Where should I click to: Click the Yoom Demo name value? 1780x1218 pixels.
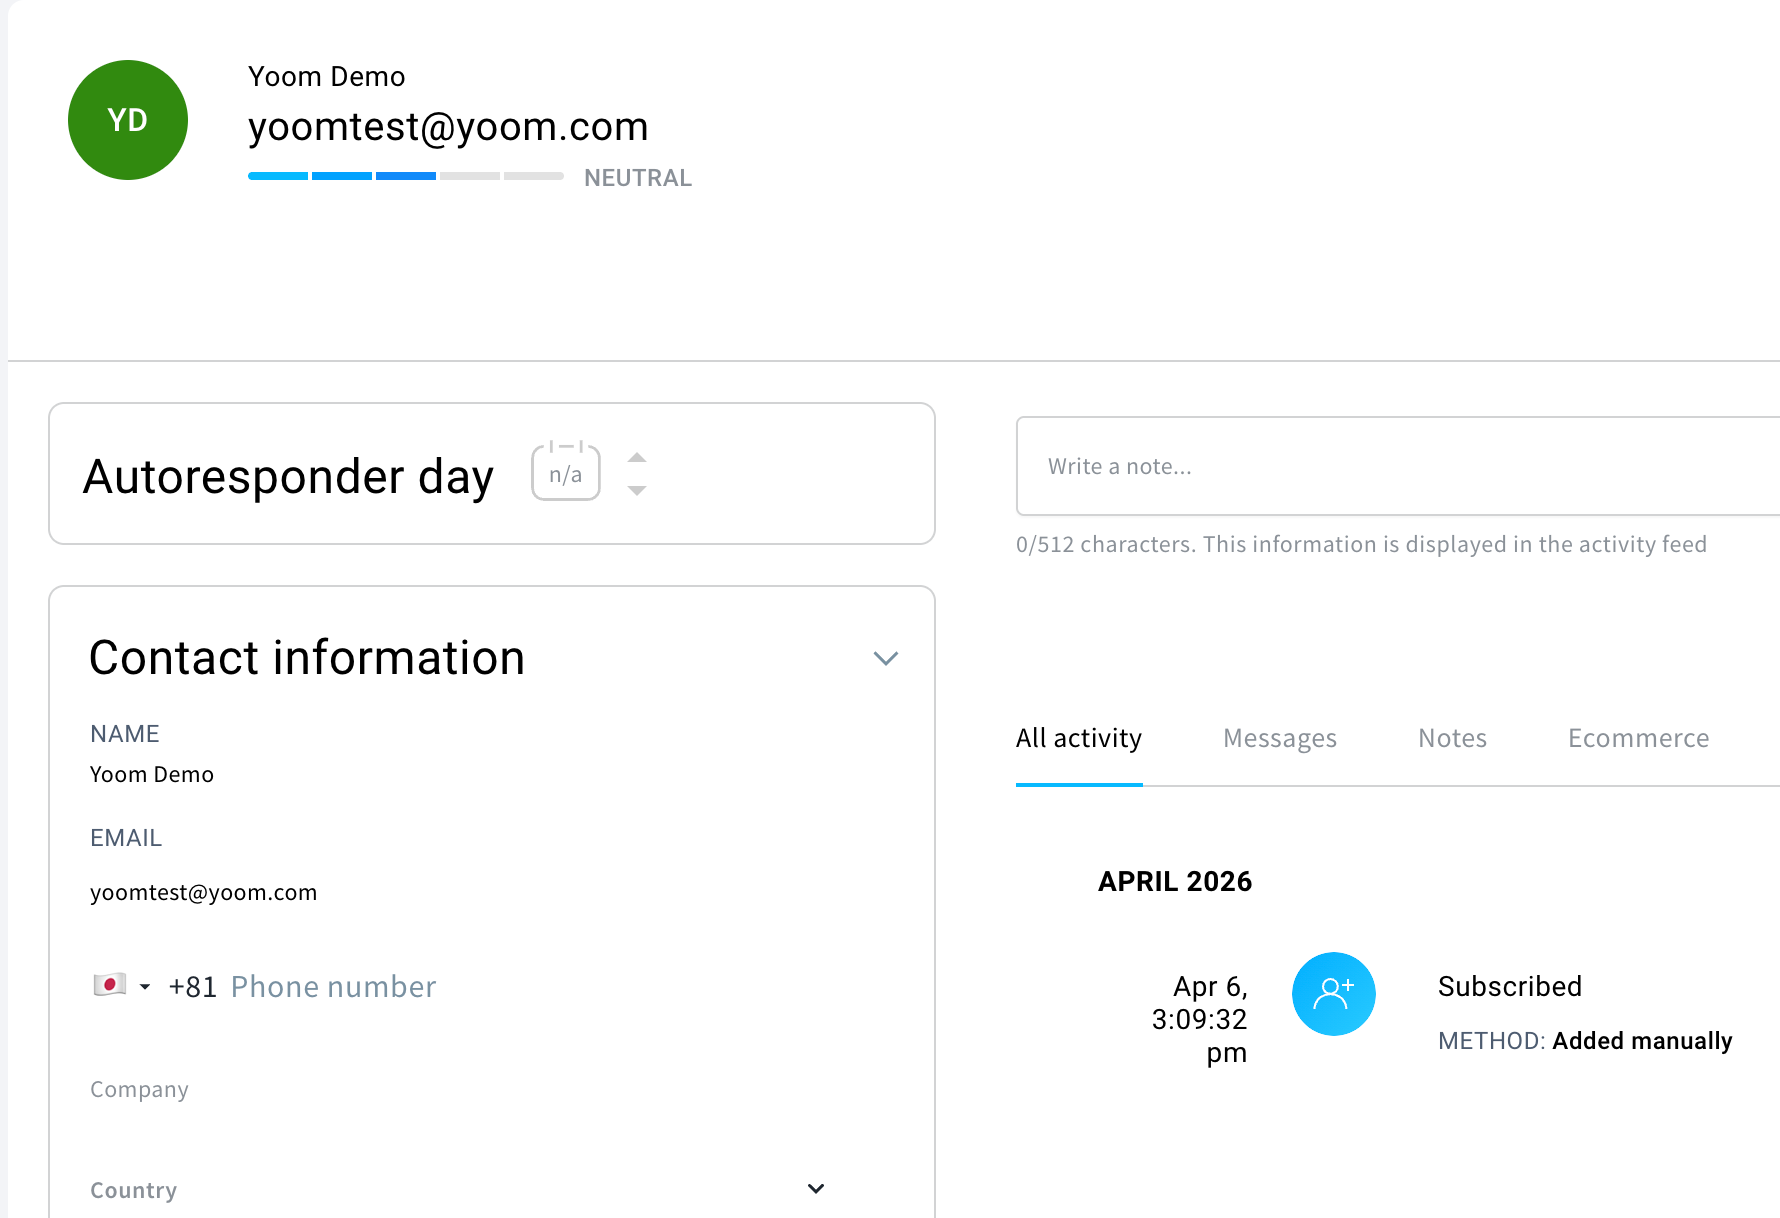152,774
